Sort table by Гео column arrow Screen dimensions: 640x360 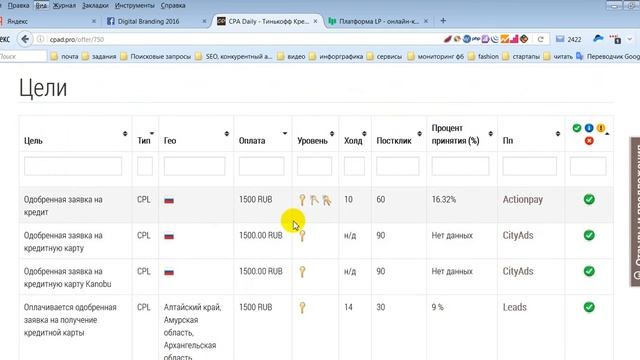(227, 133)
